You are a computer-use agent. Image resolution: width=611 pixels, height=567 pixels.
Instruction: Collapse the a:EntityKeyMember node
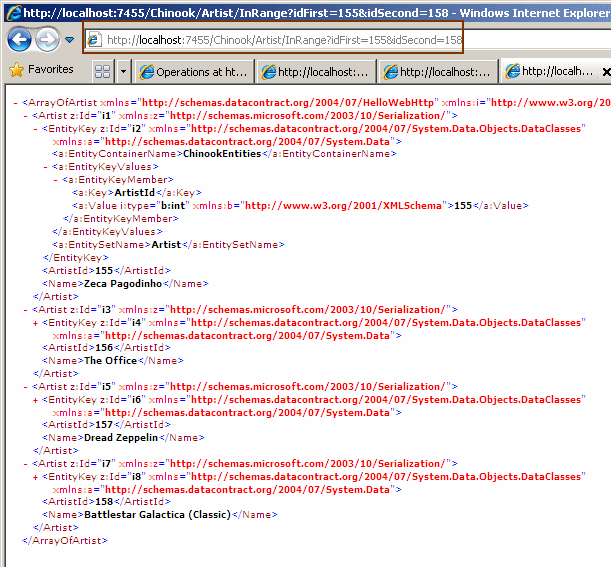[55, 180]
